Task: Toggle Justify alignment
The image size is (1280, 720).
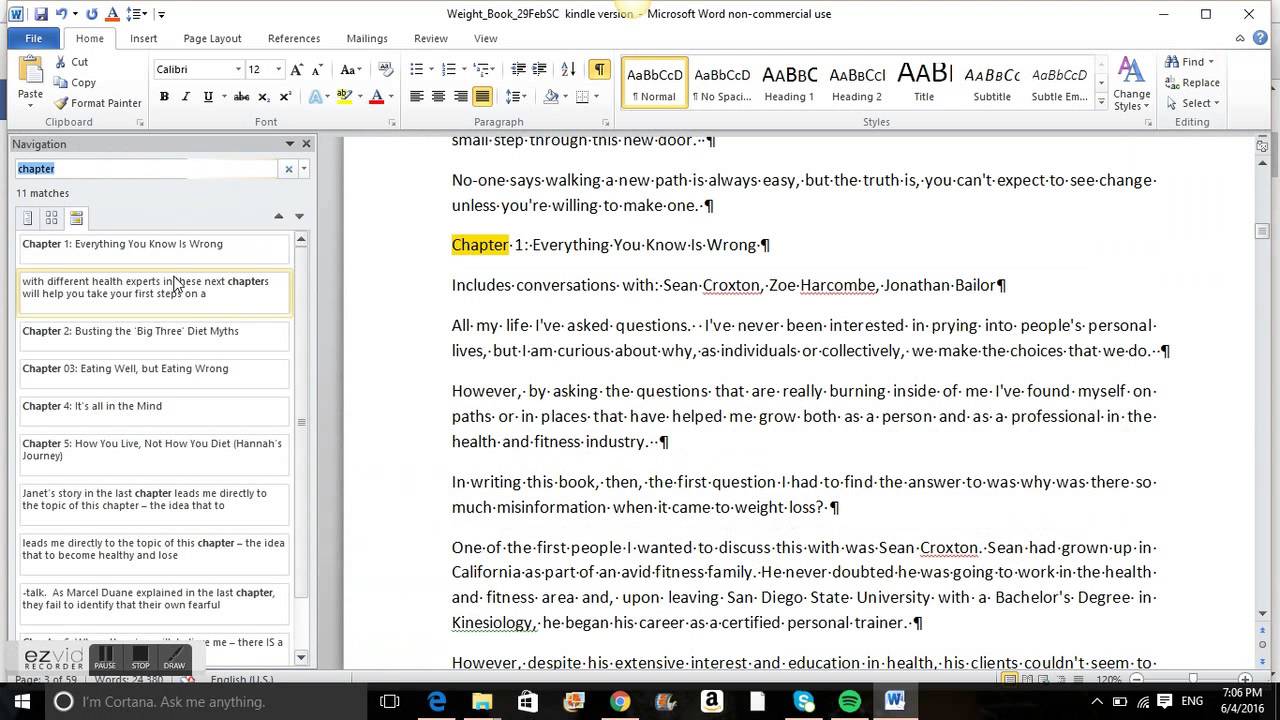Action: [483, 97]
